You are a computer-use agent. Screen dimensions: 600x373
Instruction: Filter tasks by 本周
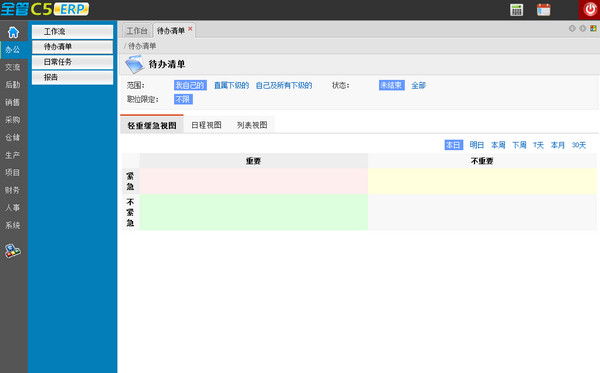tap(498, 145)
